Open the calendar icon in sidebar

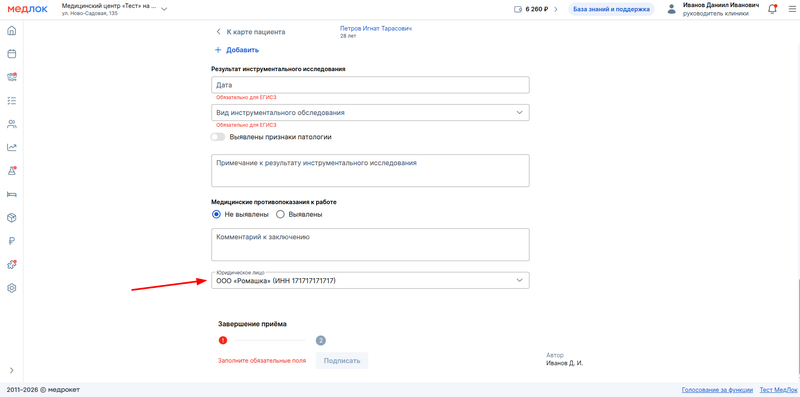pyautogui.click(x=12, y=54)
